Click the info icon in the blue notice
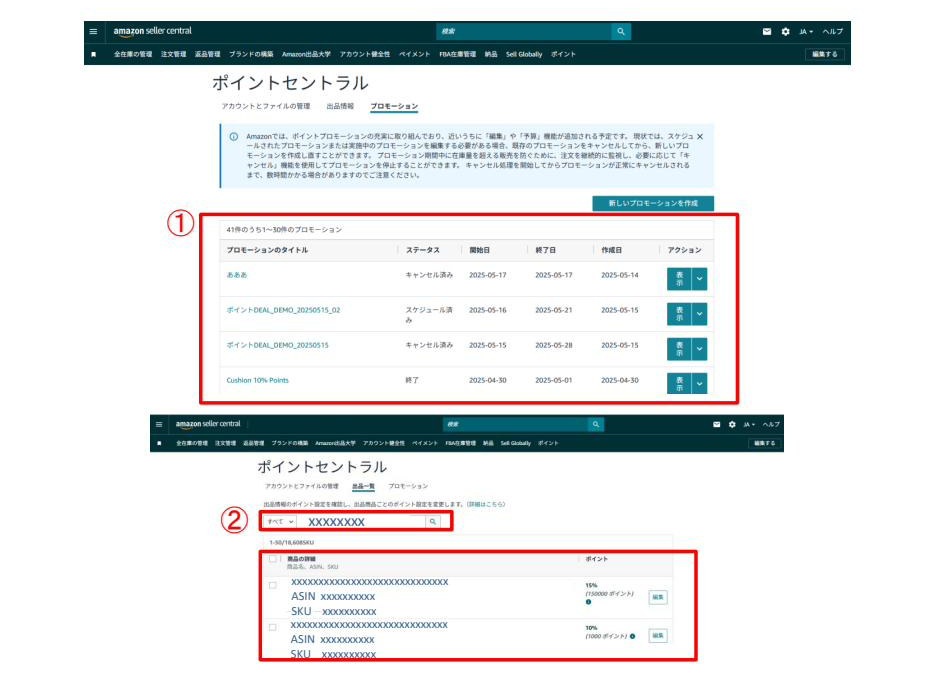This screenshot has height=682, width=952. (234, 137)
